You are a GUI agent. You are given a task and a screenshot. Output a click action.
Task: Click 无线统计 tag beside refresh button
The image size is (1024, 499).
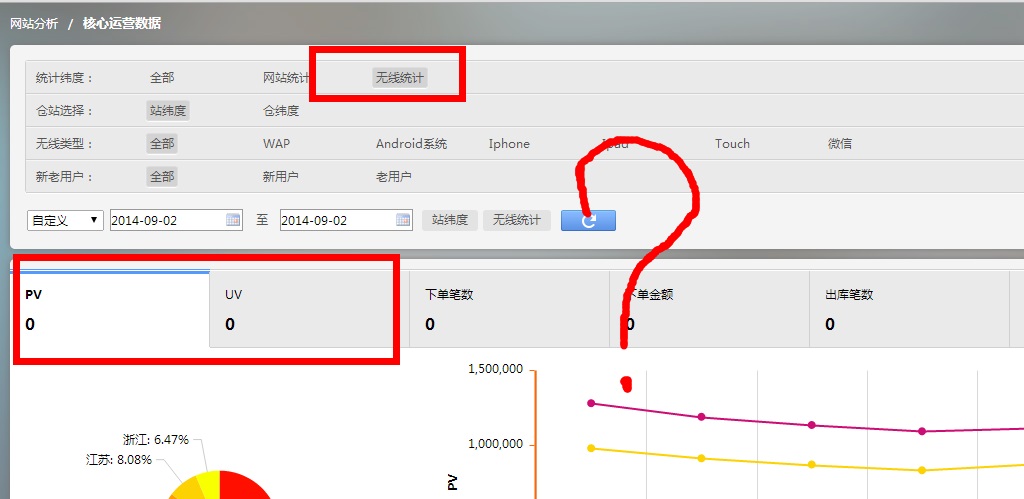[517, 220]
